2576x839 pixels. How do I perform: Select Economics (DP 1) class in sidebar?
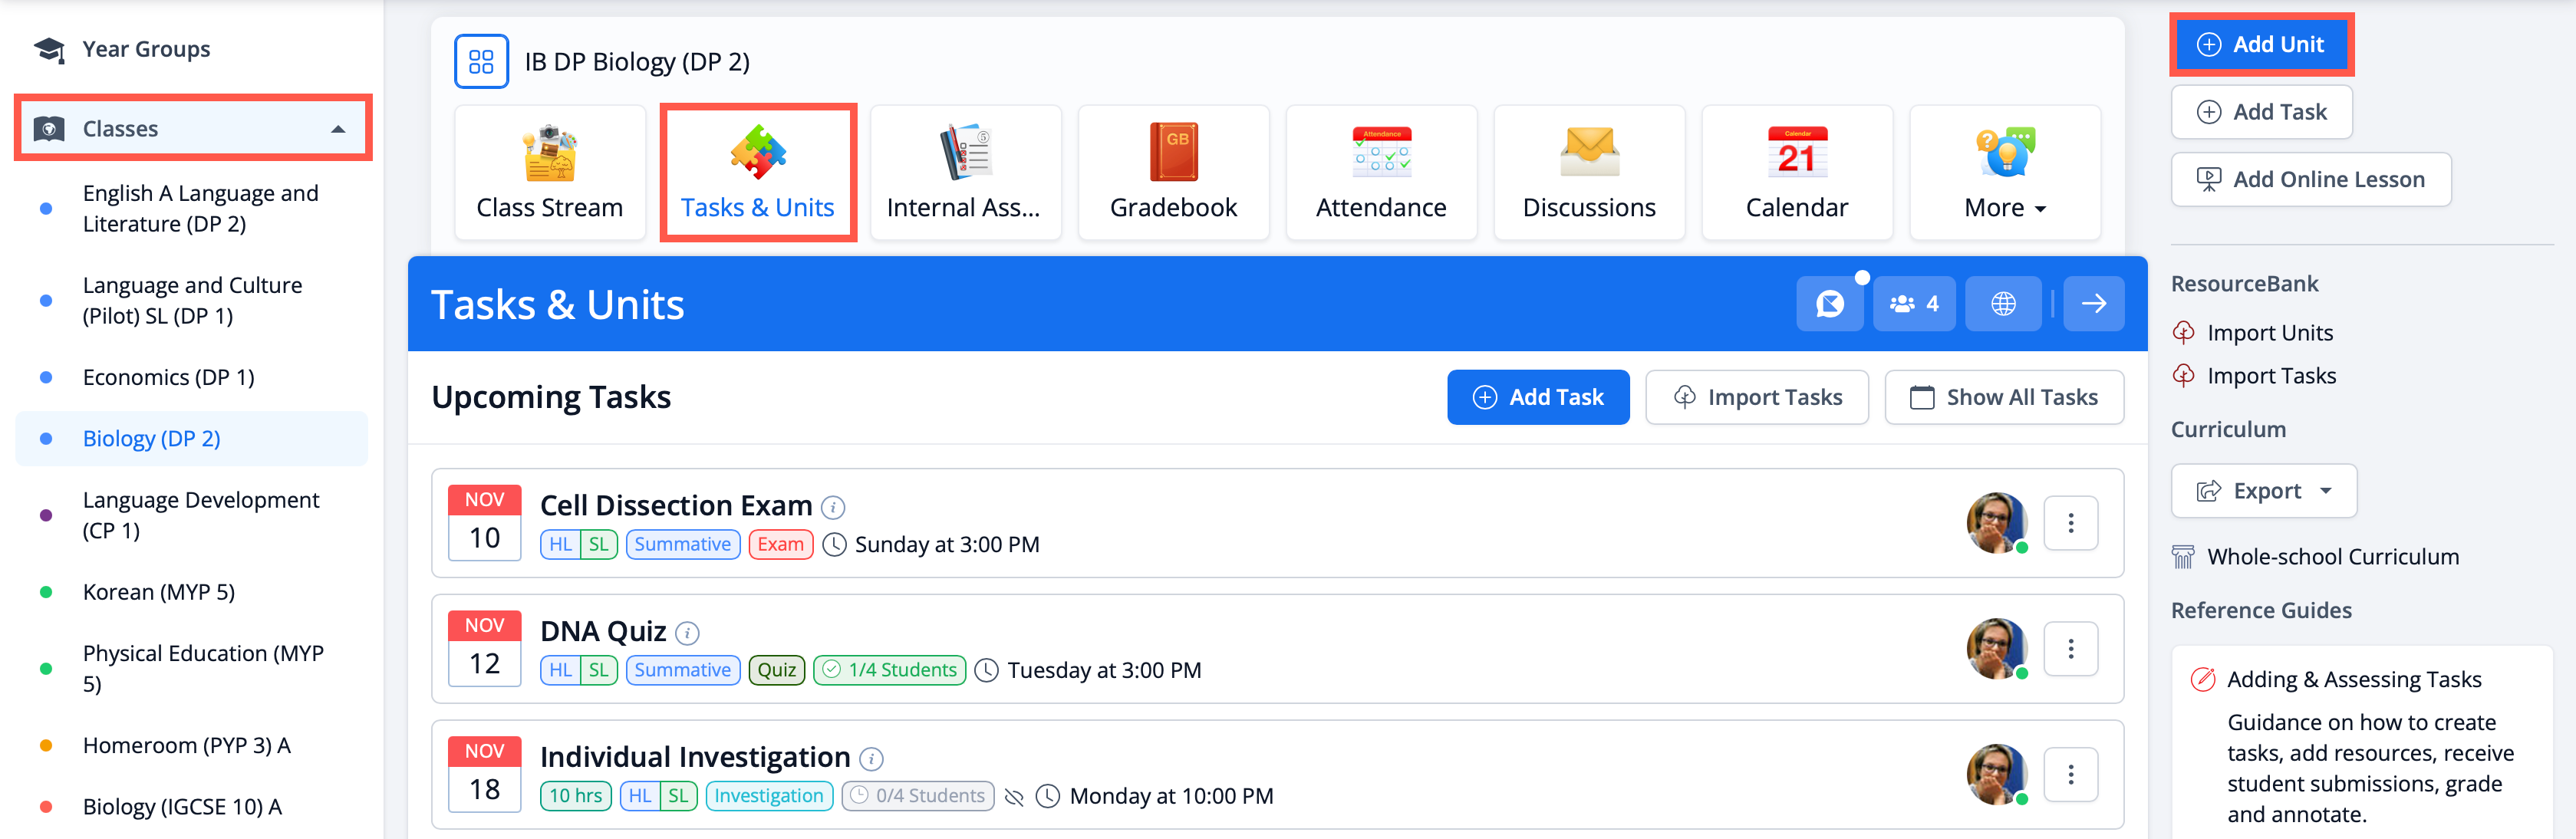168,377
